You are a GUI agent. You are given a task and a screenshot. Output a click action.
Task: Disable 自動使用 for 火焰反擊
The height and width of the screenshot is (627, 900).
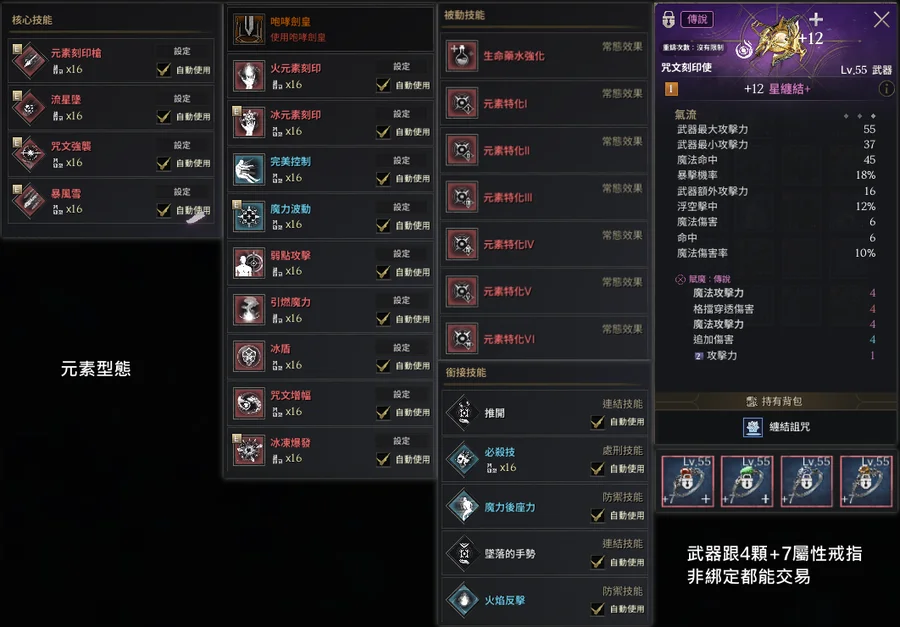tap(598, 609)
